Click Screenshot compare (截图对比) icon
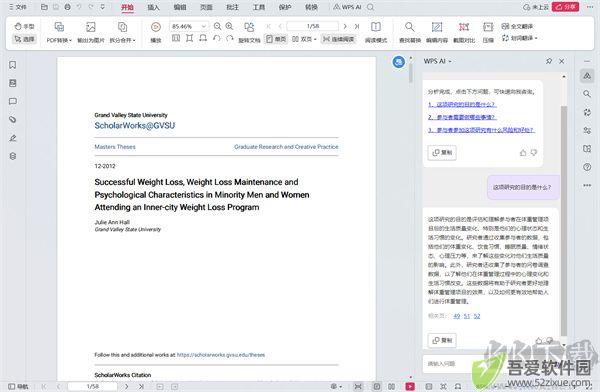Viewport: 600px width, 392px height. coord(464,27)
